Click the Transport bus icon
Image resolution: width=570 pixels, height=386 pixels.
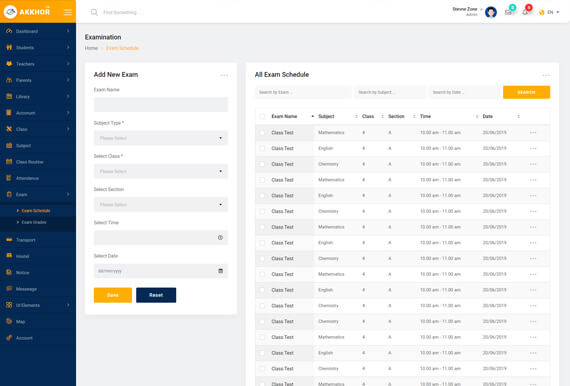(9, 240)
